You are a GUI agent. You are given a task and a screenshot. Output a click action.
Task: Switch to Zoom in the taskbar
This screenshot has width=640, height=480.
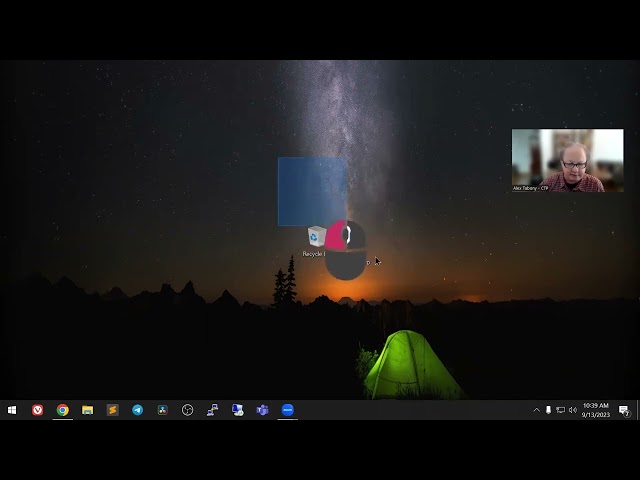point(287,410)
